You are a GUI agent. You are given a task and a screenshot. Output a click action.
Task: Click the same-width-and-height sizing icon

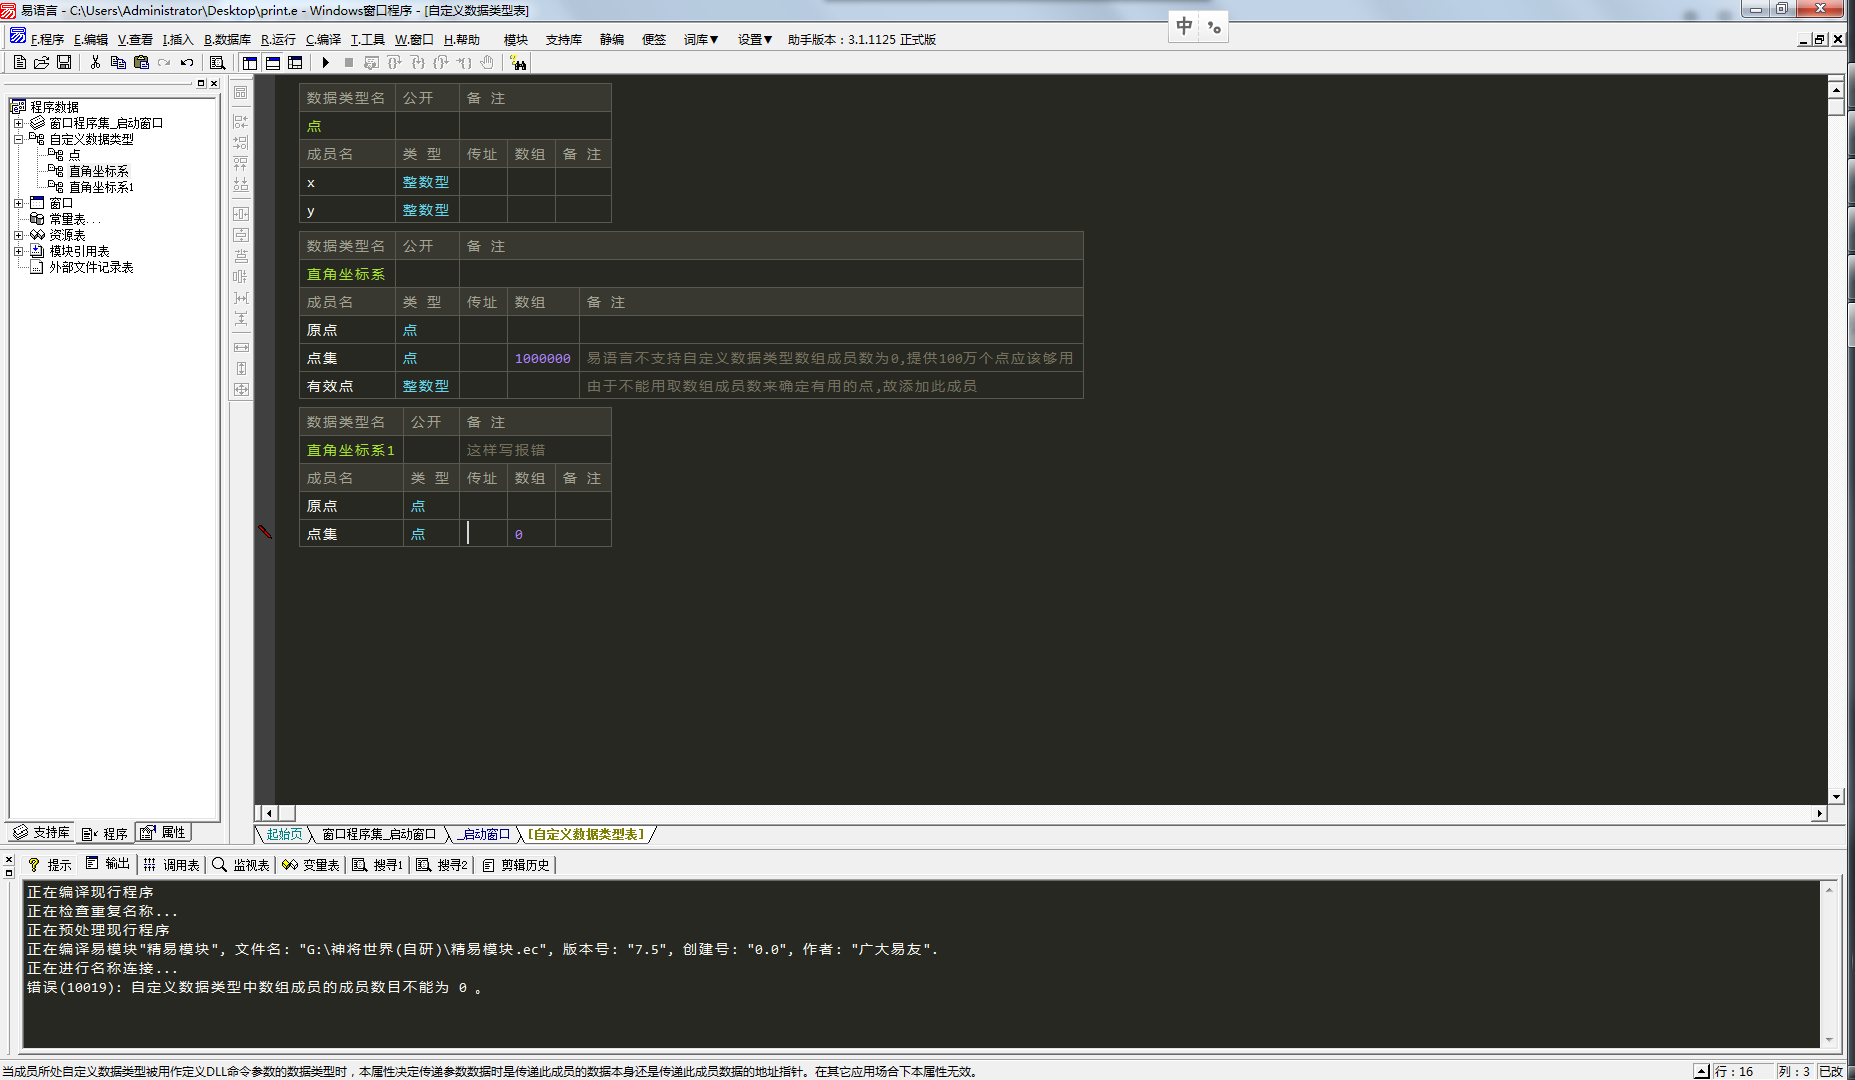(241, 389)
